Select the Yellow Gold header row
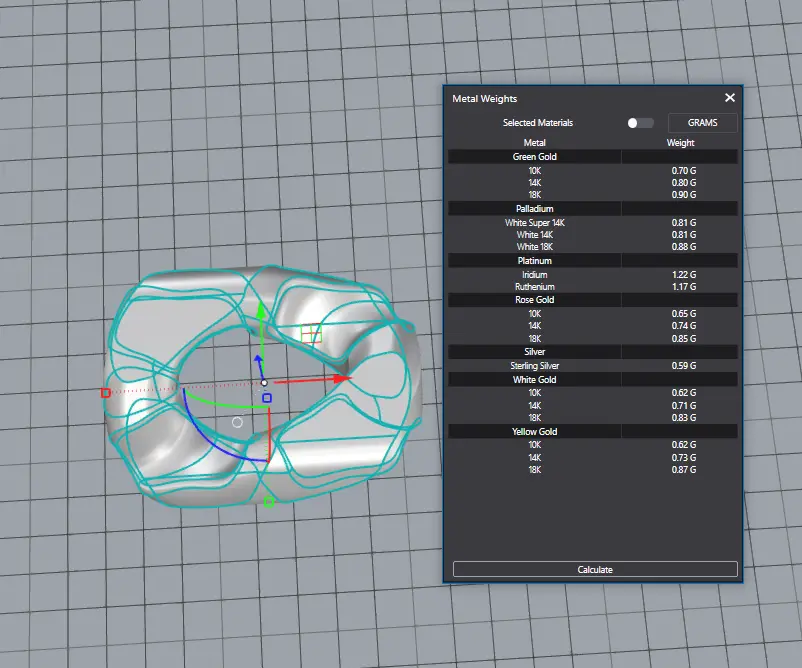Image resolution: width=802 pixels, height=668 pixels. click(593, 432)
